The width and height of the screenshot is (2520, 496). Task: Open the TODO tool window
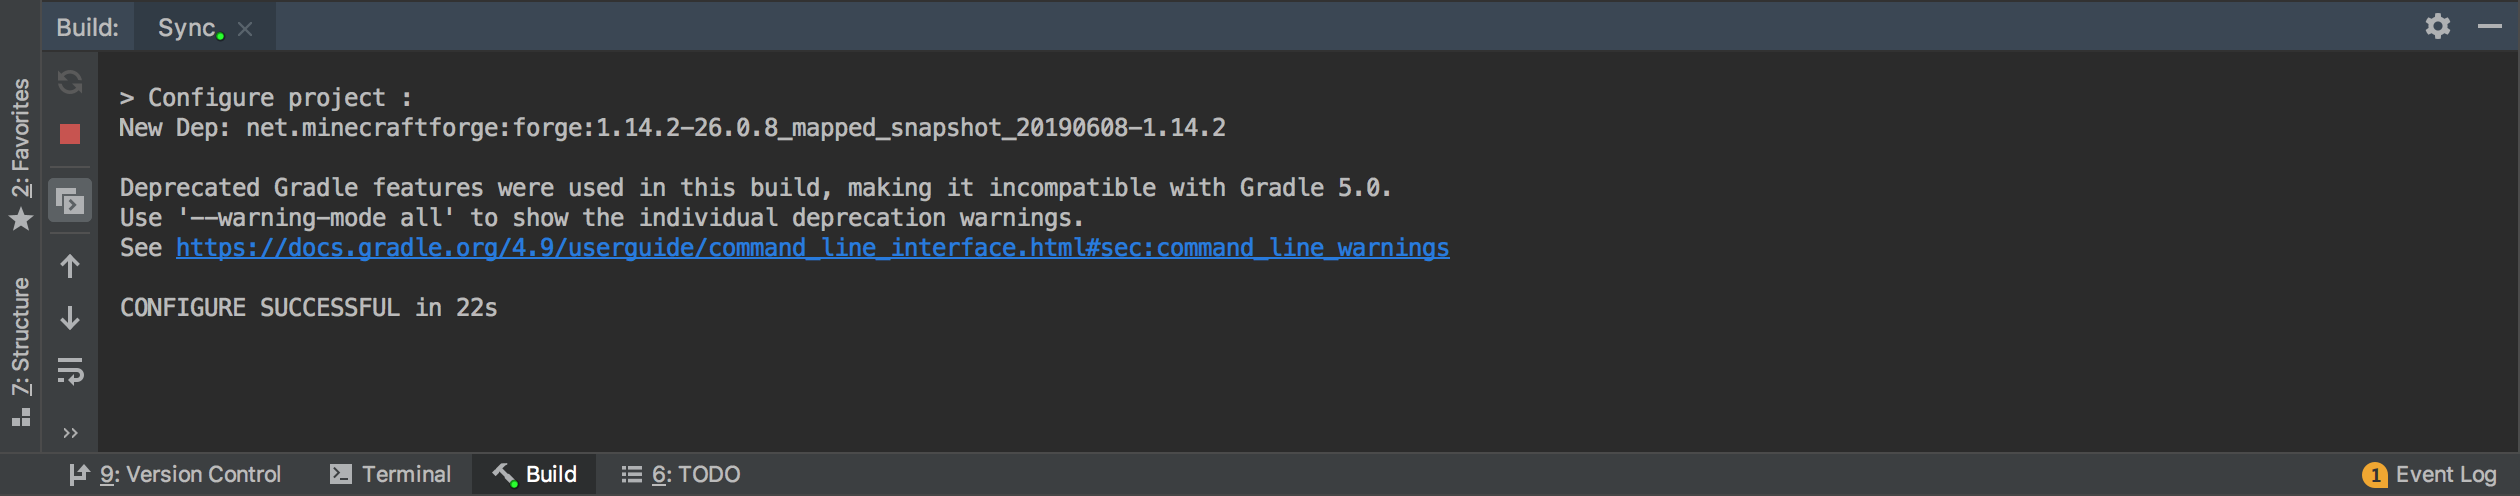681,475
